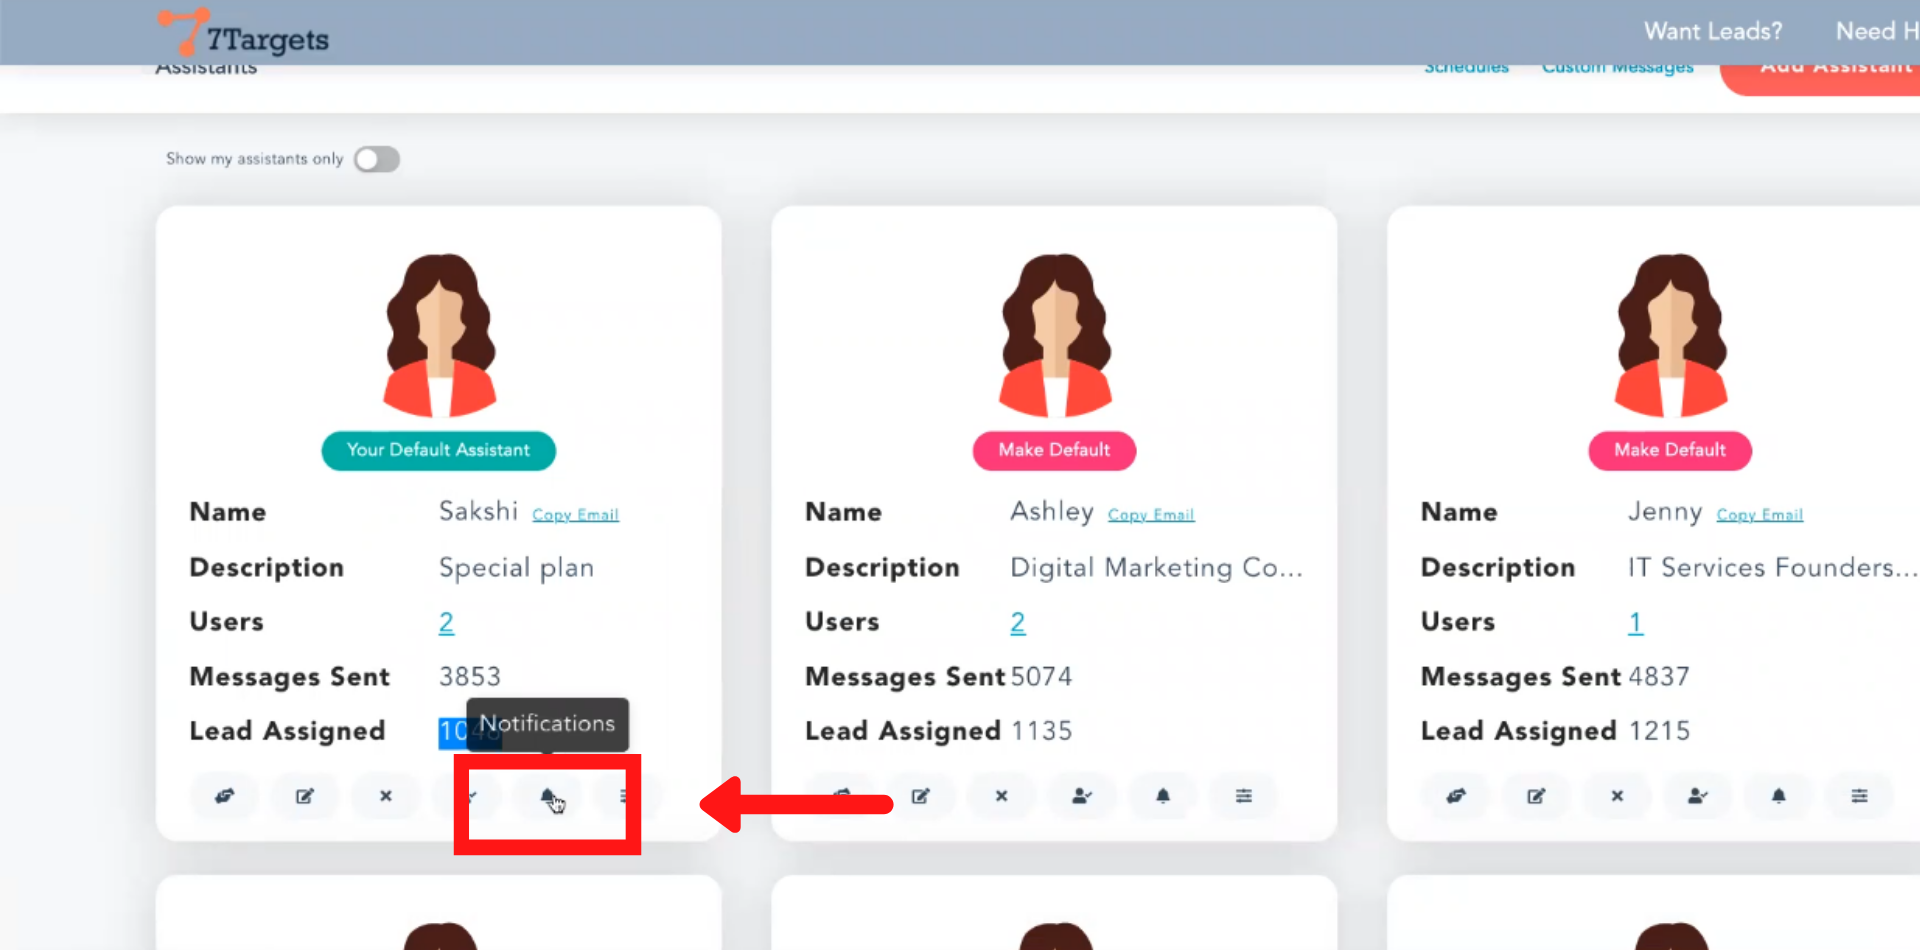Open Sakshi's users count link

[446, 622]
